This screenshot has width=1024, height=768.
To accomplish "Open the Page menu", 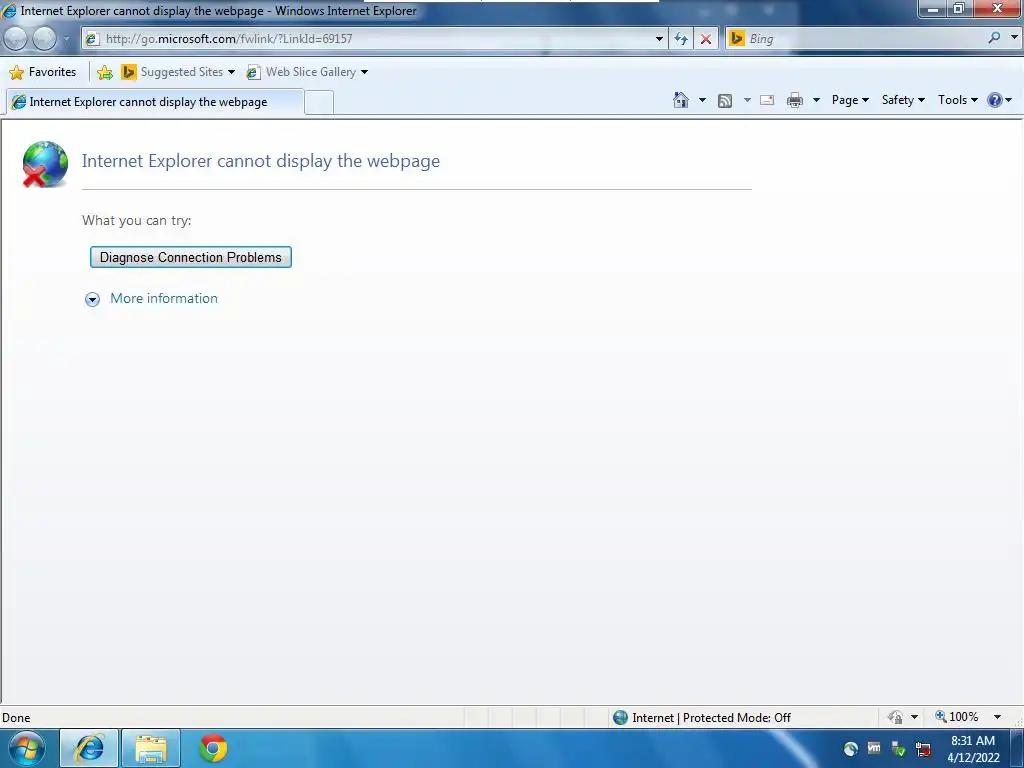I will [x=850, y=100].
